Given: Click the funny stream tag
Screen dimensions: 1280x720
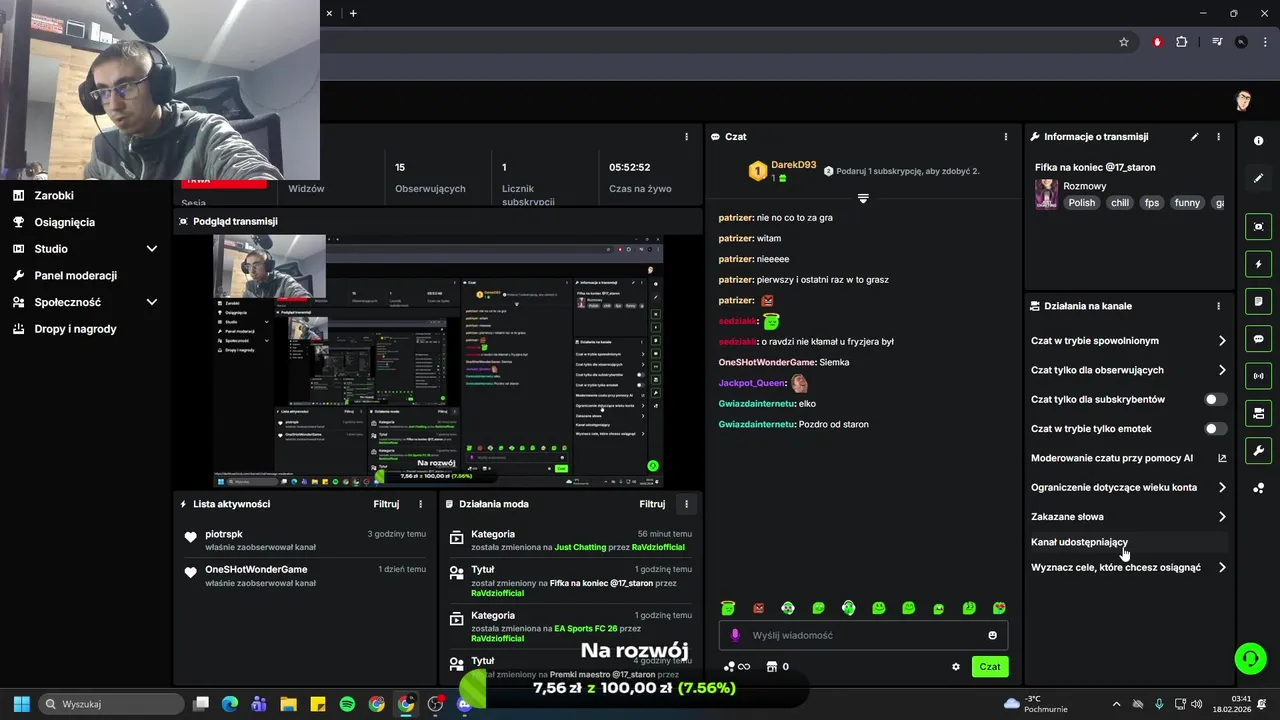Looking at the screenshot, I should (1187, 202).
